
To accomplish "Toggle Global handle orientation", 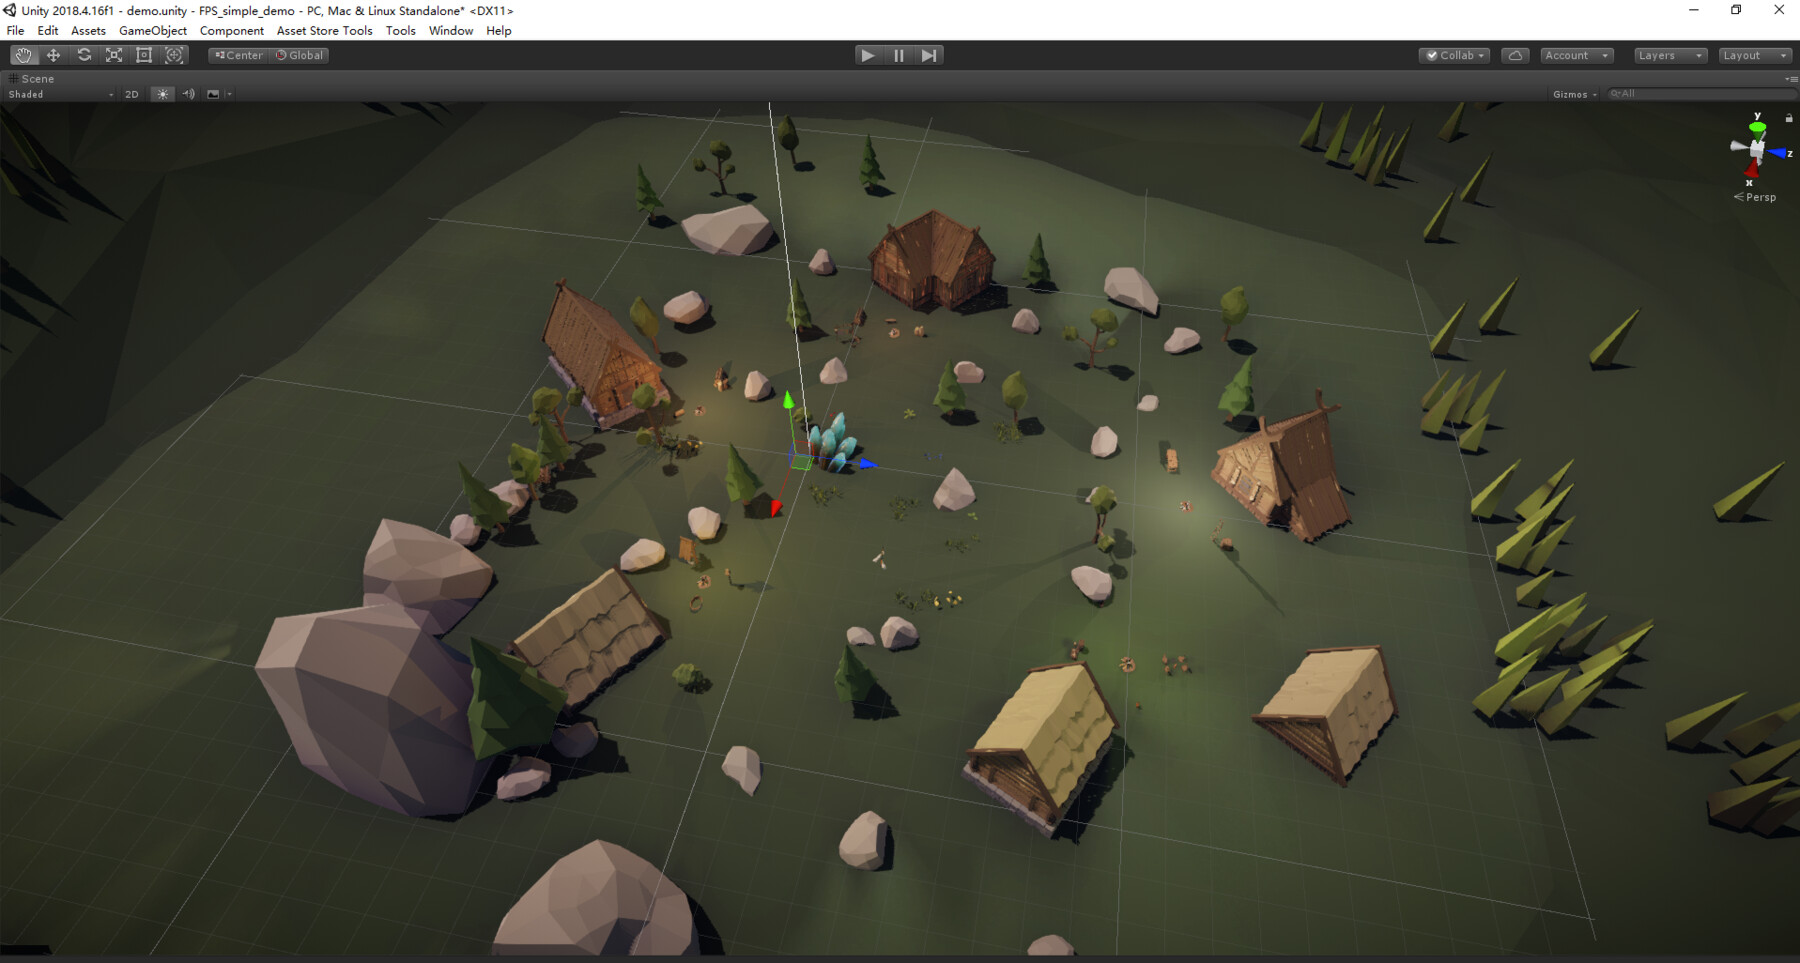I will coord(298,55).
